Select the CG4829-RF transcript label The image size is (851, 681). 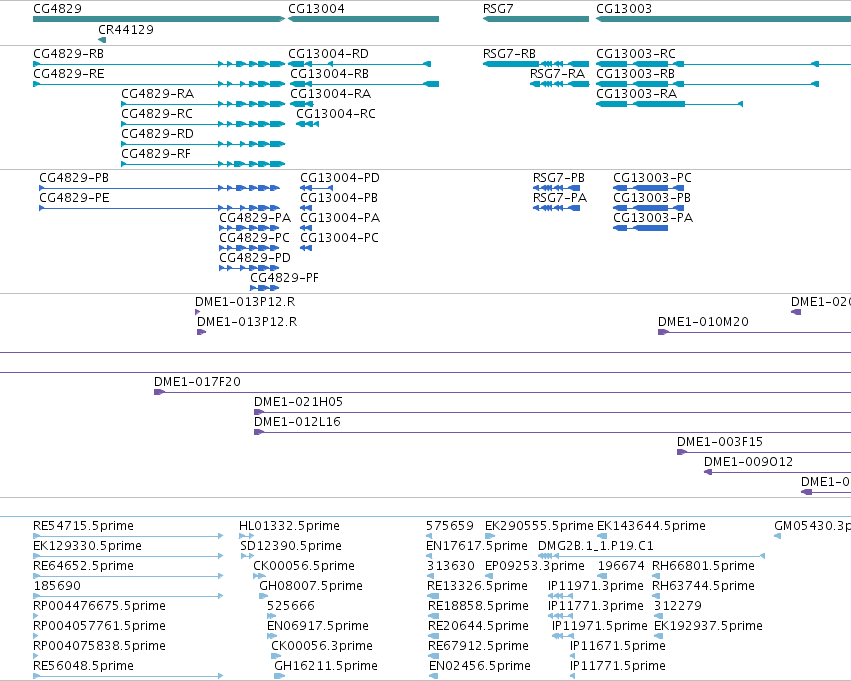point(156,154)
